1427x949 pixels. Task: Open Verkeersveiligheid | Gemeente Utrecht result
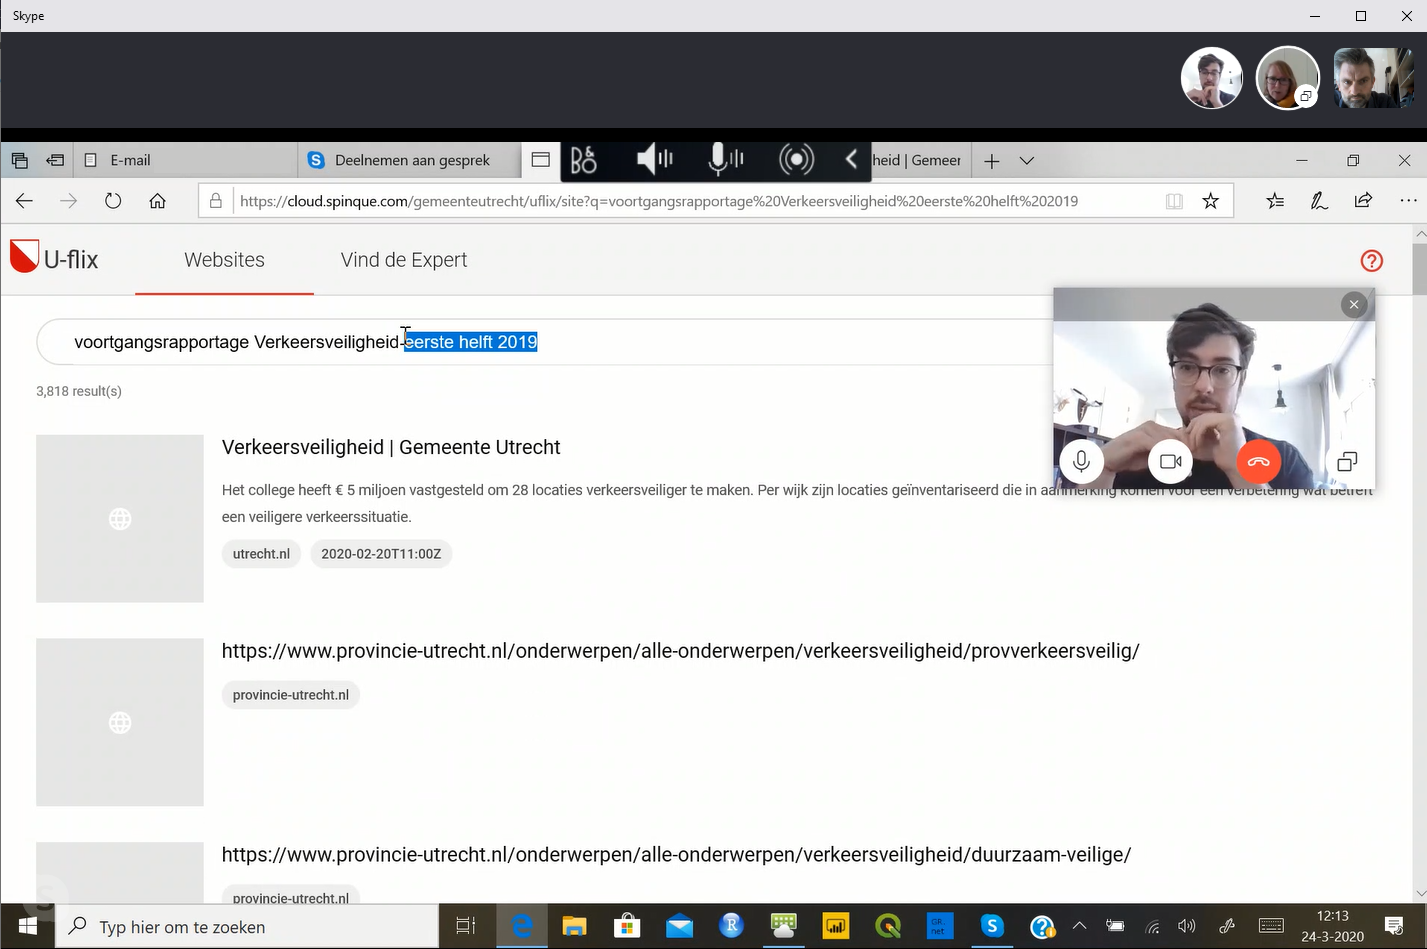pyautogui.click(x=391, y=447)
